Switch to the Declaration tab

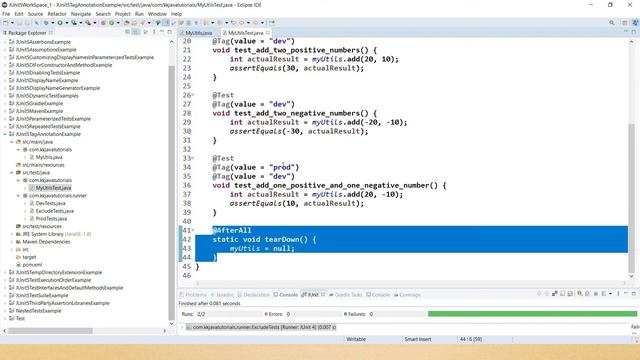(253, 295)
